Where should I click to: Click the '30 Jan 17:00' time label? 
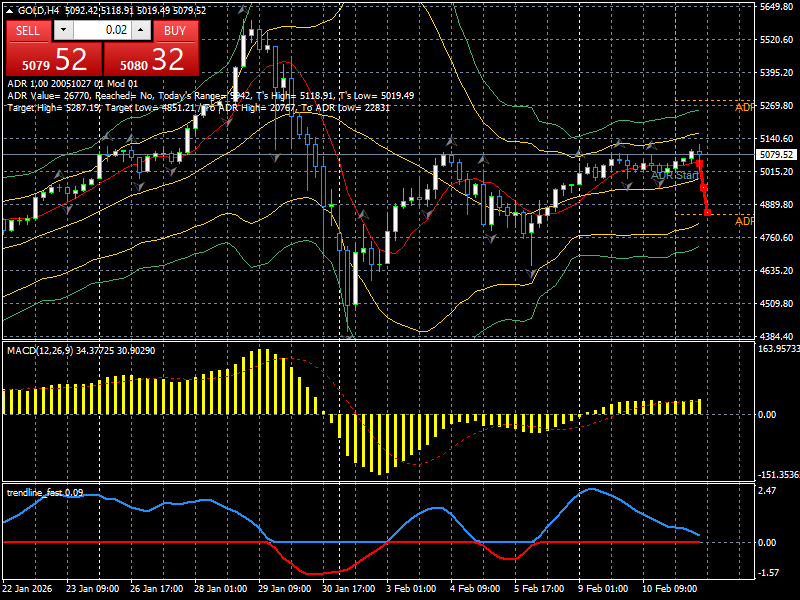pos(348,588)
